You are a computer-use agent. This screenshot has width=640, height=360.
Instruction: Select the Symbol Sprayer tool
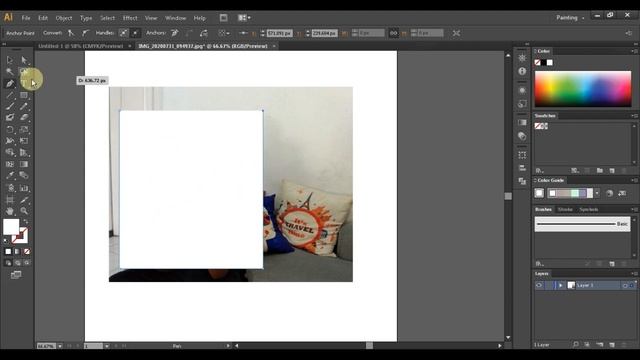coord(10,188)
